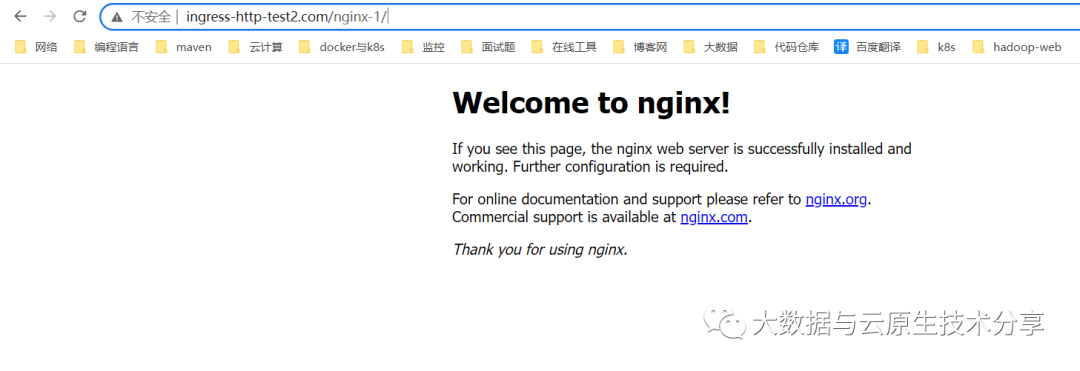Image resolution: width=1080 pixels, height=371 pixels.
Task: Open the 博客网 bookmarks folder
Action: pos(640,47)
